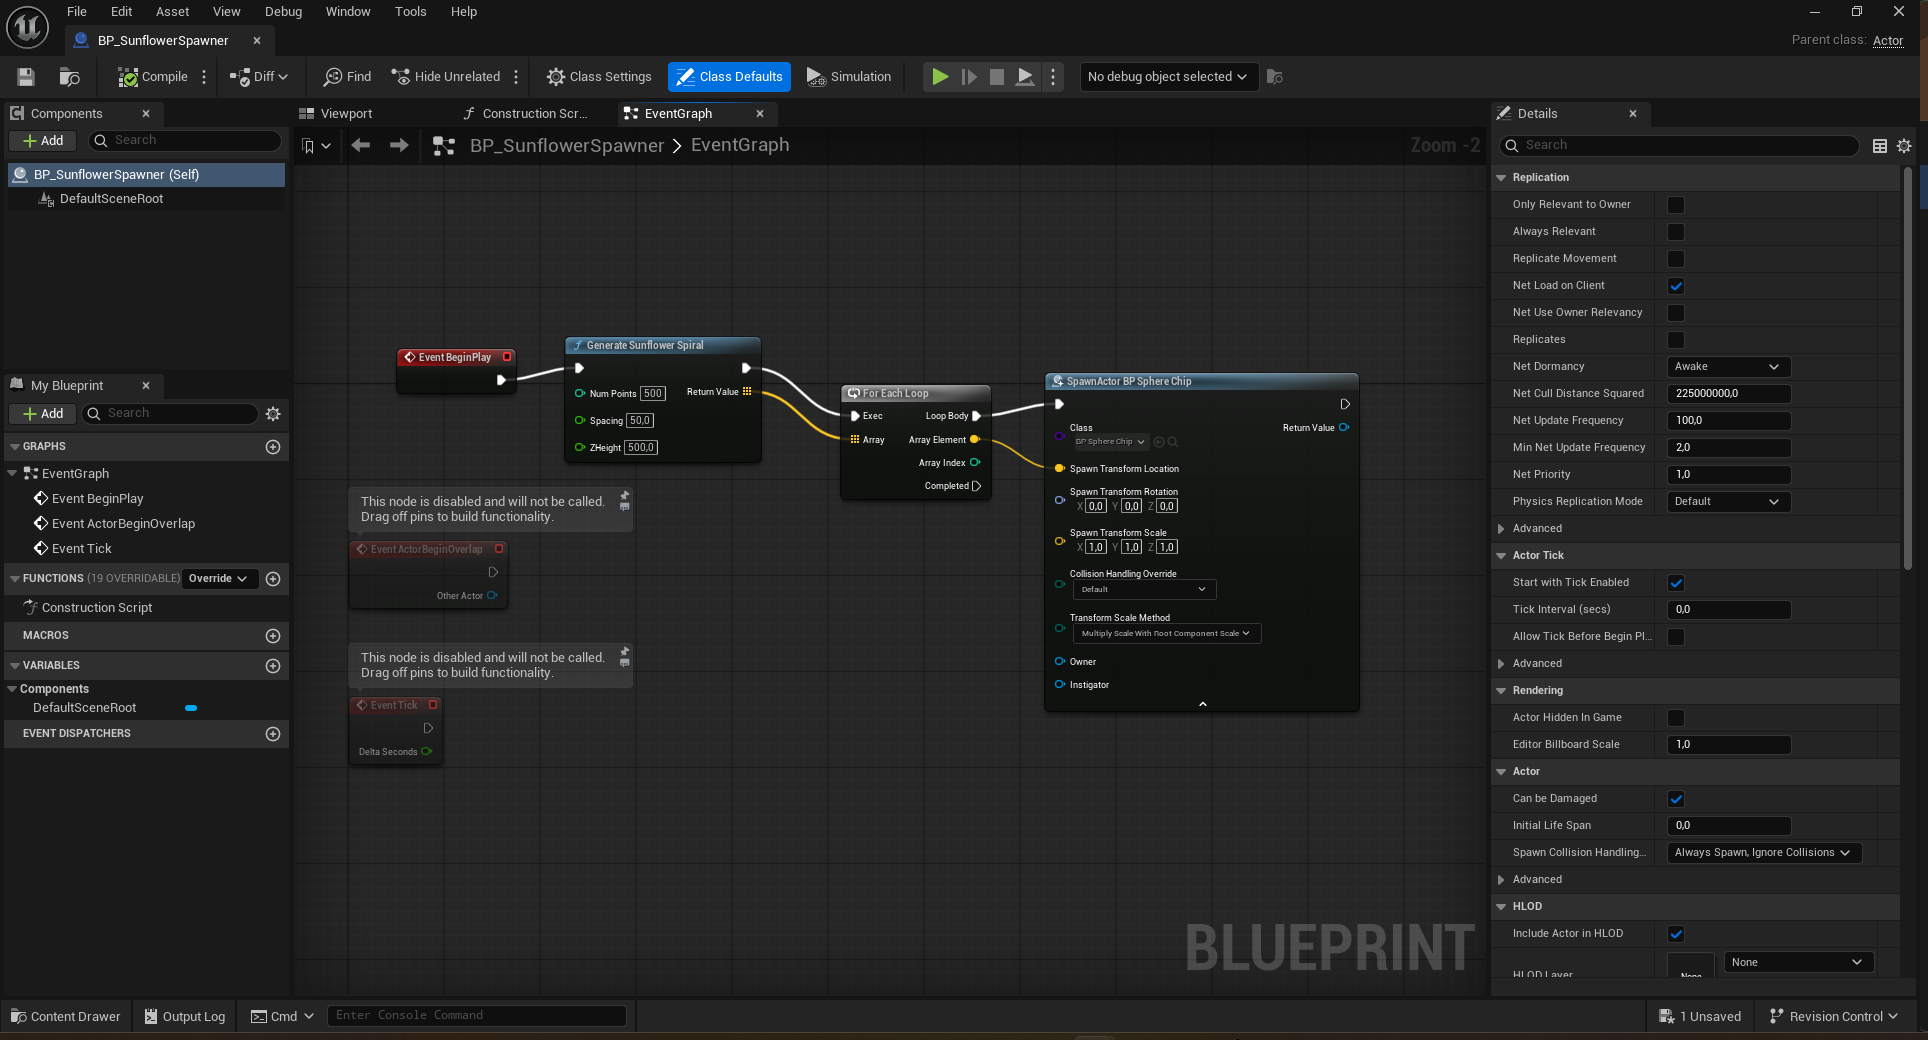The width and height of the screenshot is (1928, 1040).
Task: Collapse the SpawnActor node advanced pins arrow
Action: 1202,704
